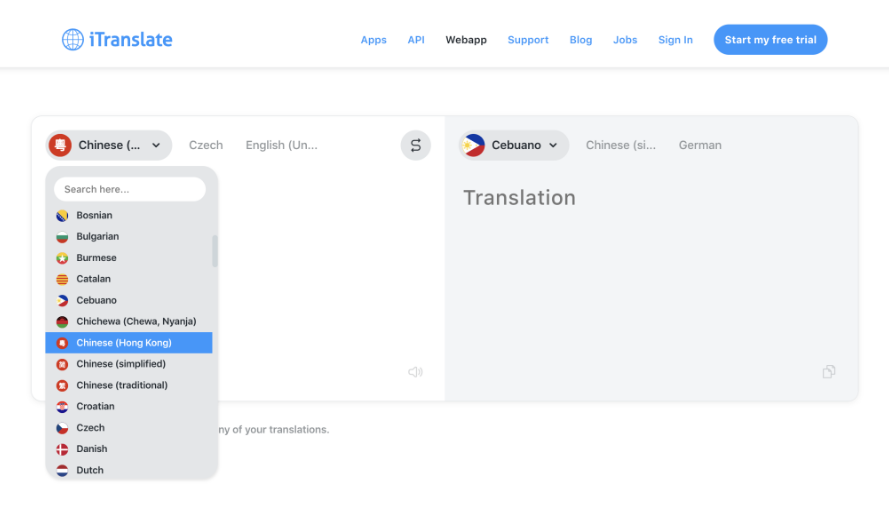Click the Czech flag icon in list
Image resolution: width=889 pixels, height=513 pixels.
[x=62, y=428]
